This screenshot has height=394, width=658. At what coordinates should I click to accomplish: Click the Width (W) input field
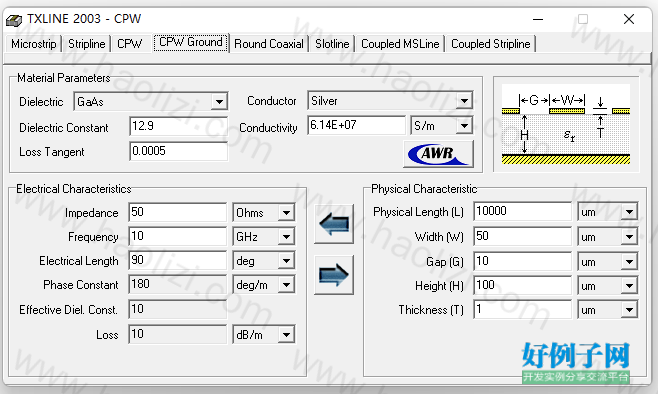tap(522, 236)
